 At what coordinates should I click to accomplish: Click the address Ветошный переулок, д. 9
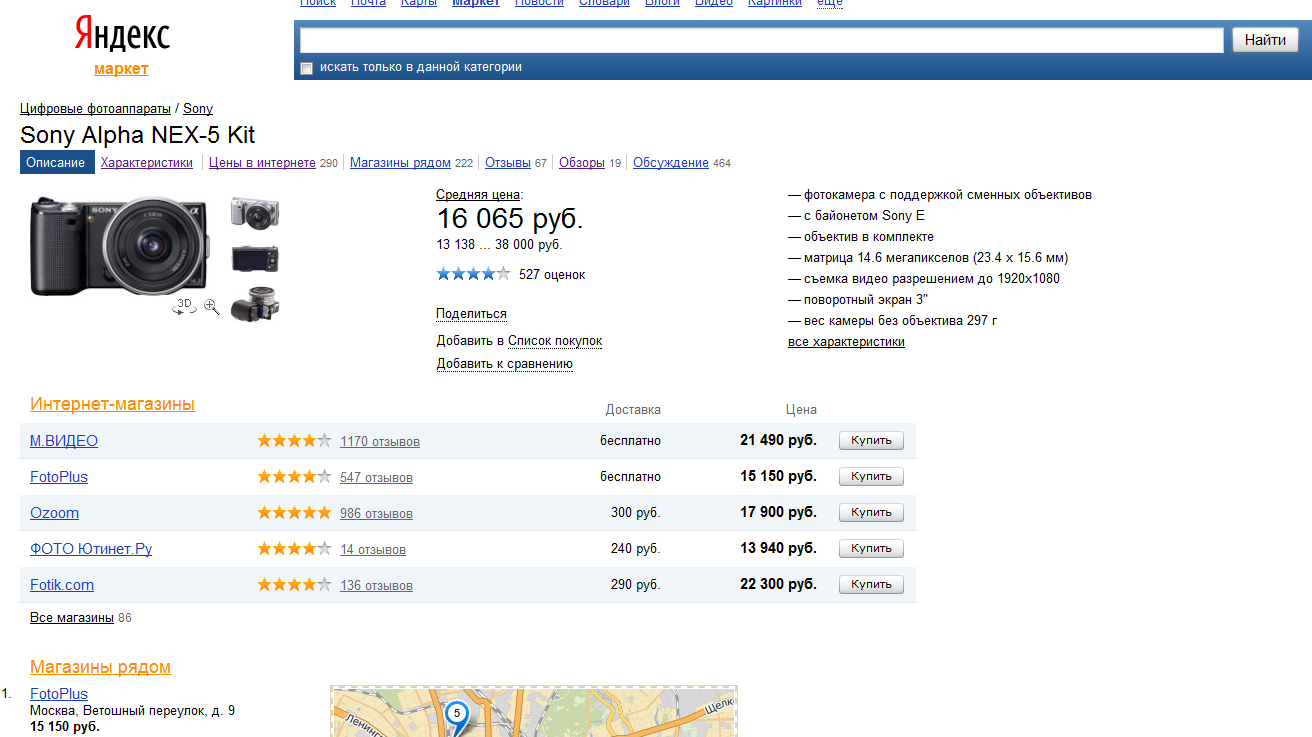point(157,711)
